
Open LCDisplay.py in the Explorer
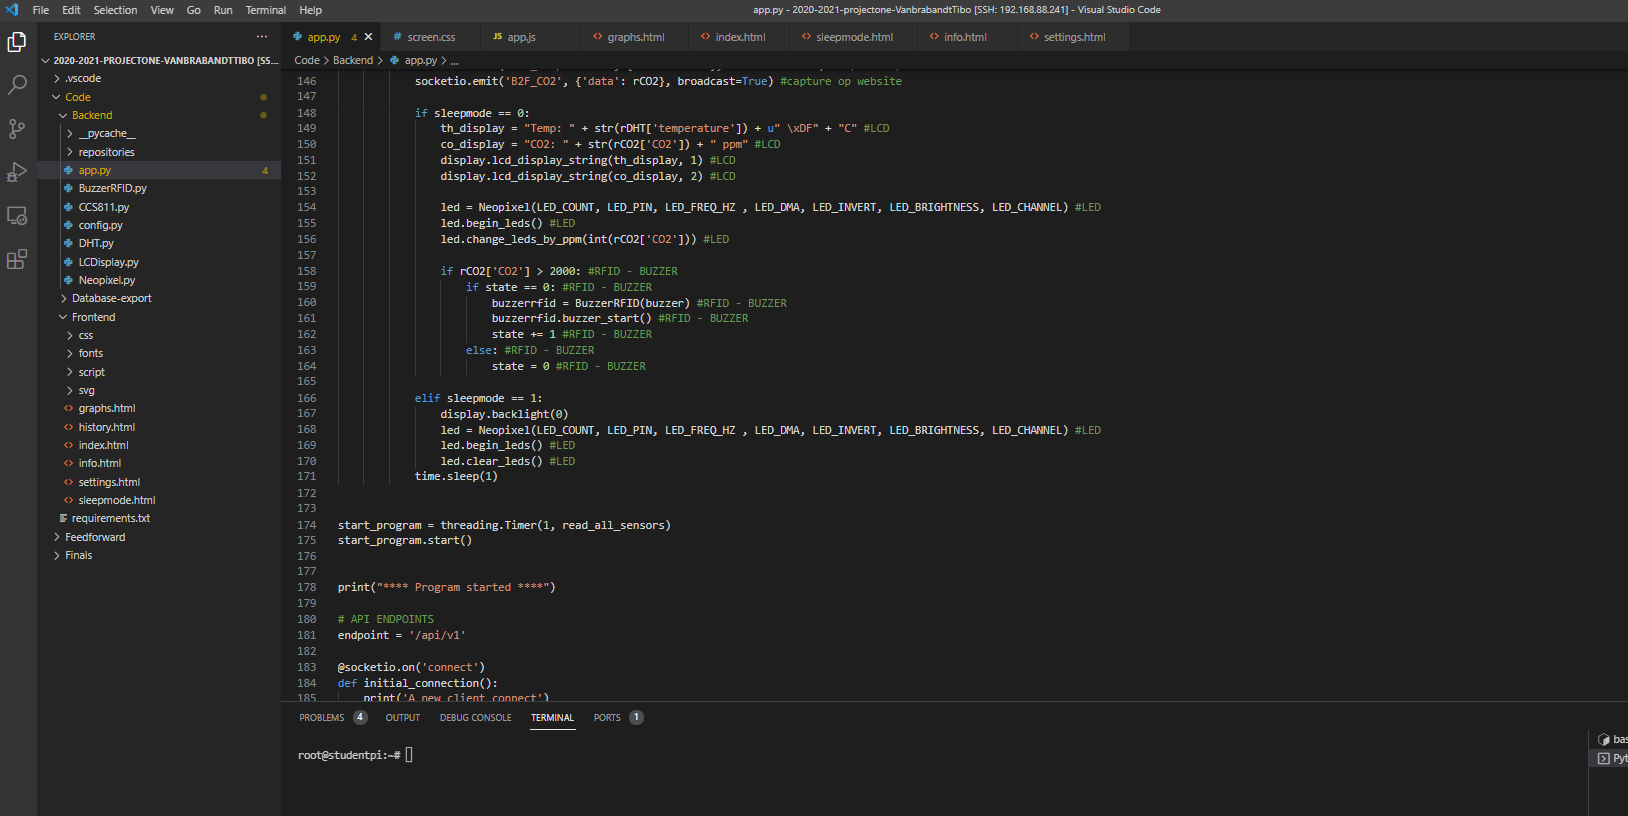(159, 262)
